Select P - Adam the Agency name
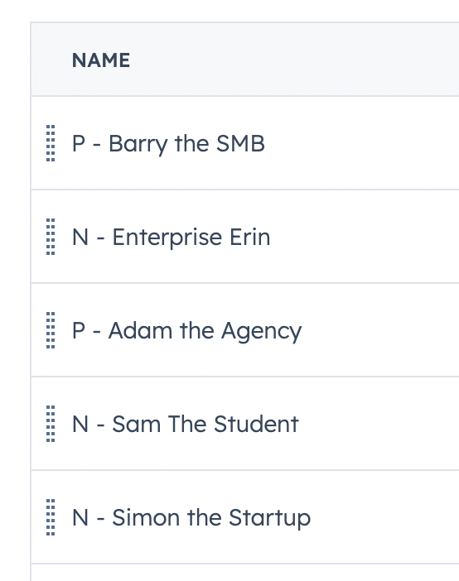Viewport: 459px width, 581px height. pos(187,331)
